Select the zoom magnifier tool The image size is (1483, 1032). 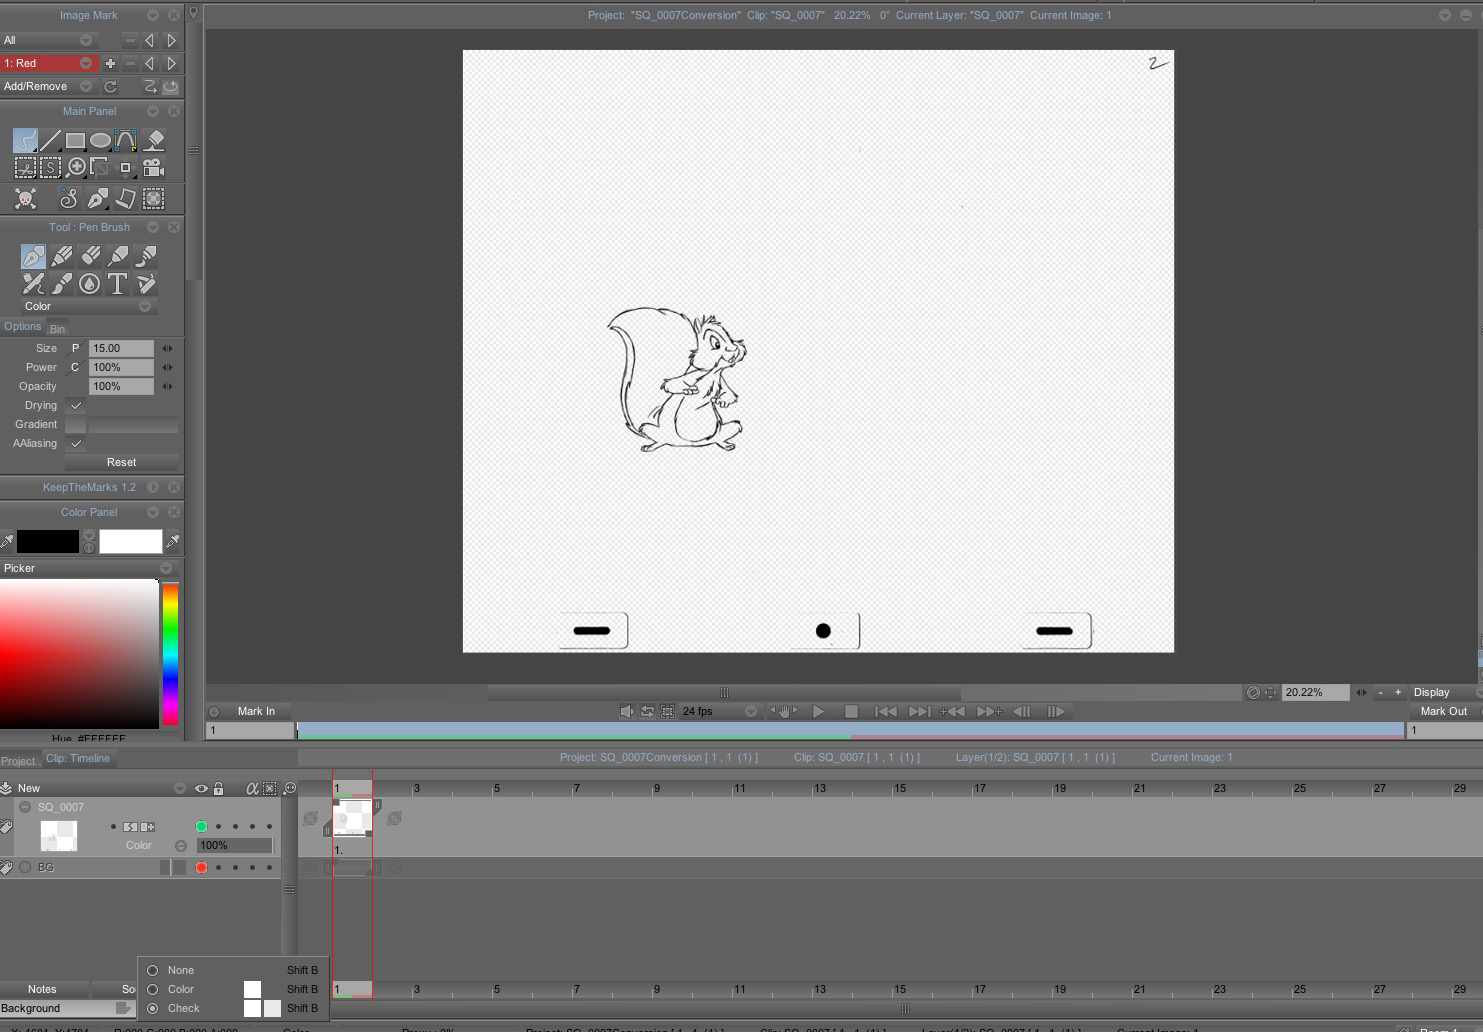pyautogui.click(x=76, y=167)
